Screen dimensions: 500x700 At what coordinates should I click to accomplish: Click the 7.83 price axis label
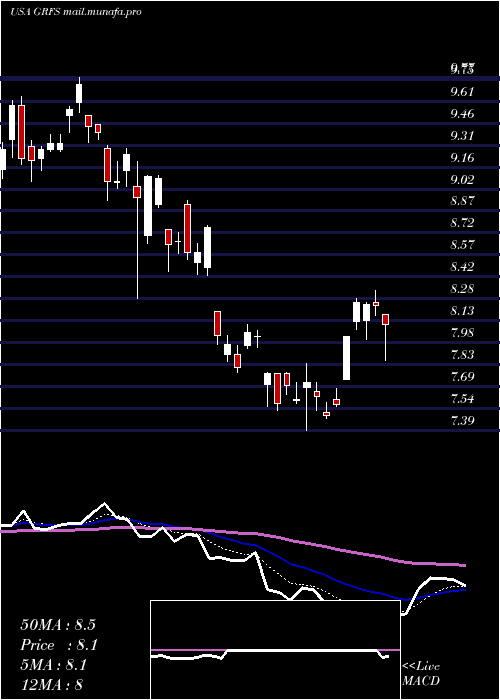coord(462,355)
